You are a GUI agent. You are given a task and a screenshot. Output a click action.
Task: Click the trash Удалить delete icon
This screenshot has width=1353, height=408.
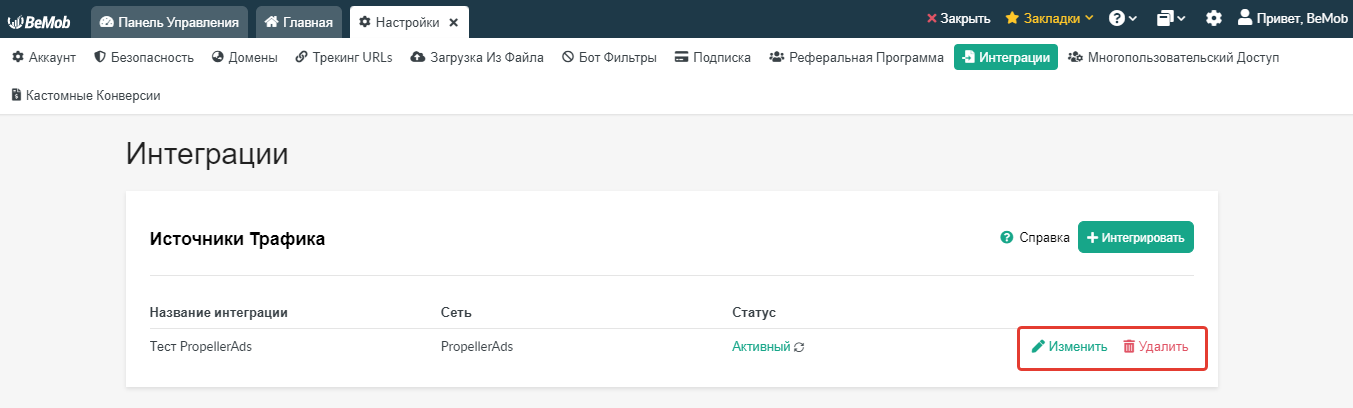(x=1129, y=347)
